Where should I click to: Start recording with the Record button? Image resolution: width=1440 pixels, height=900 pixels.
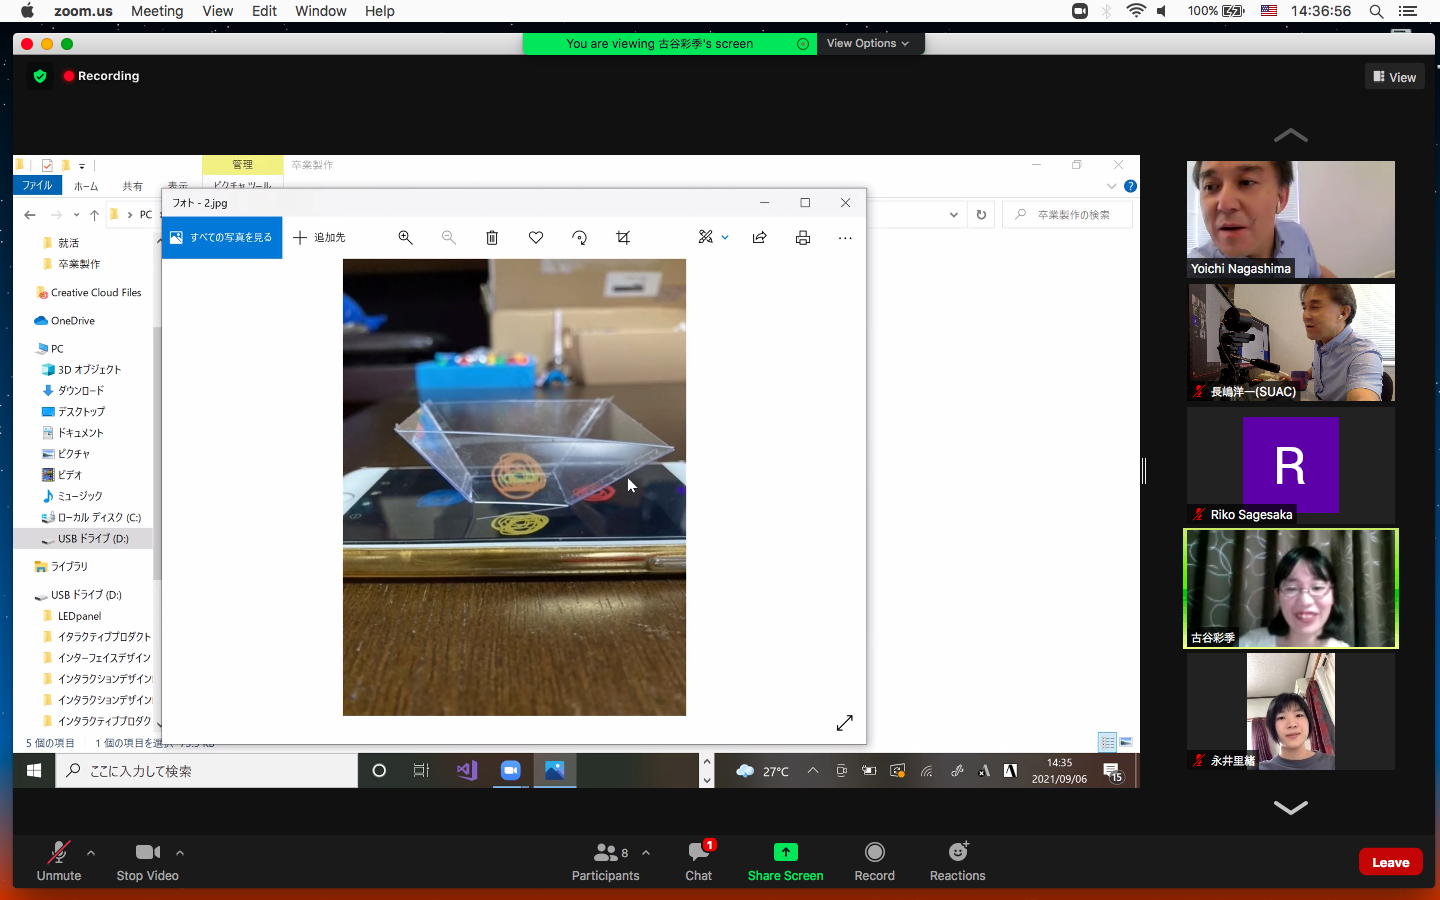[874, 862]
